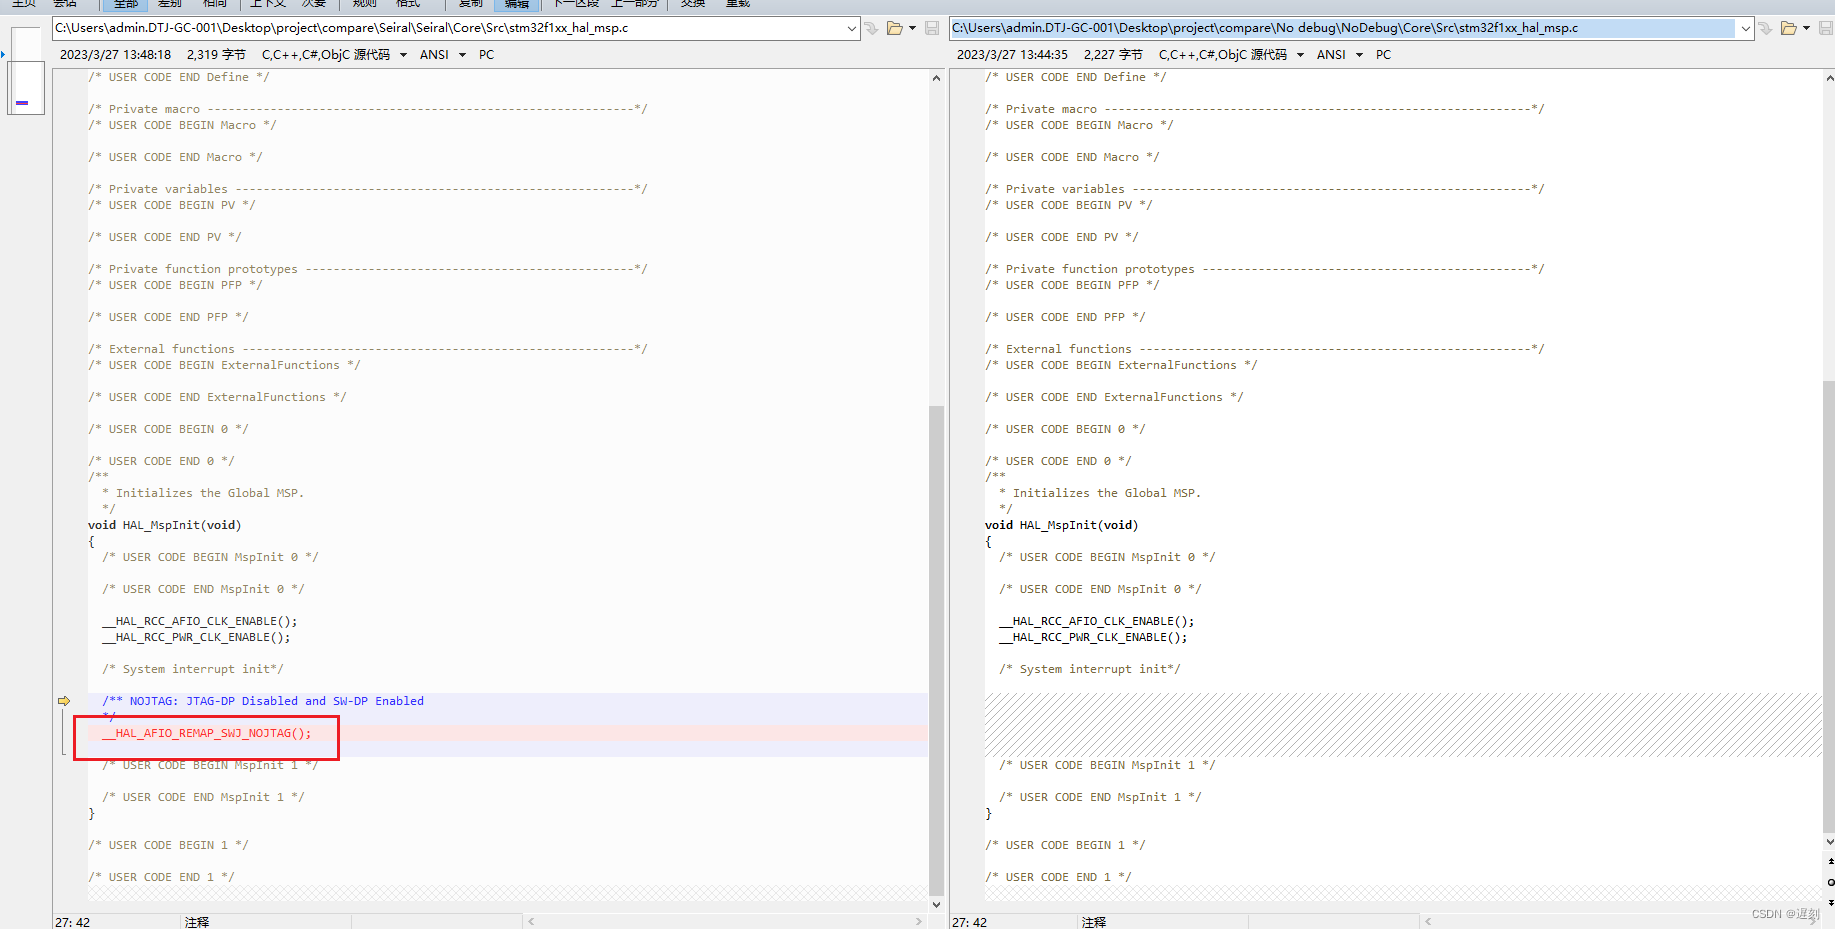Viewport: 1835px width, 929px height.
Task: Open the ANSI encoding dropdown for the left file
Action: pyautogui.click(x=462, y=55)
